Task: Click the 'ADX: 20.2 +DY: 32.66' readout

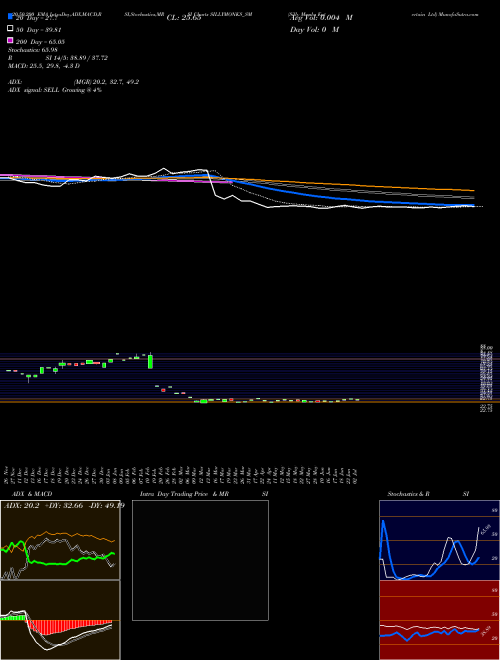Action: [x=64, y=505]
